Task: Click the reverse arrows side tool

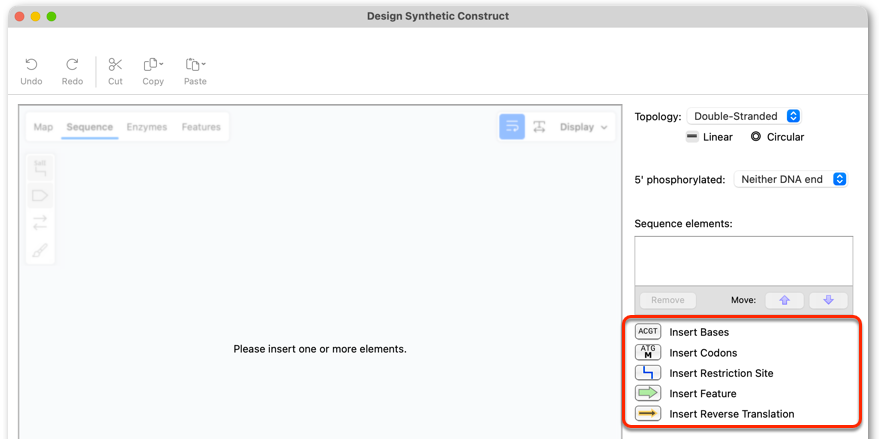Action: [40, 223]
